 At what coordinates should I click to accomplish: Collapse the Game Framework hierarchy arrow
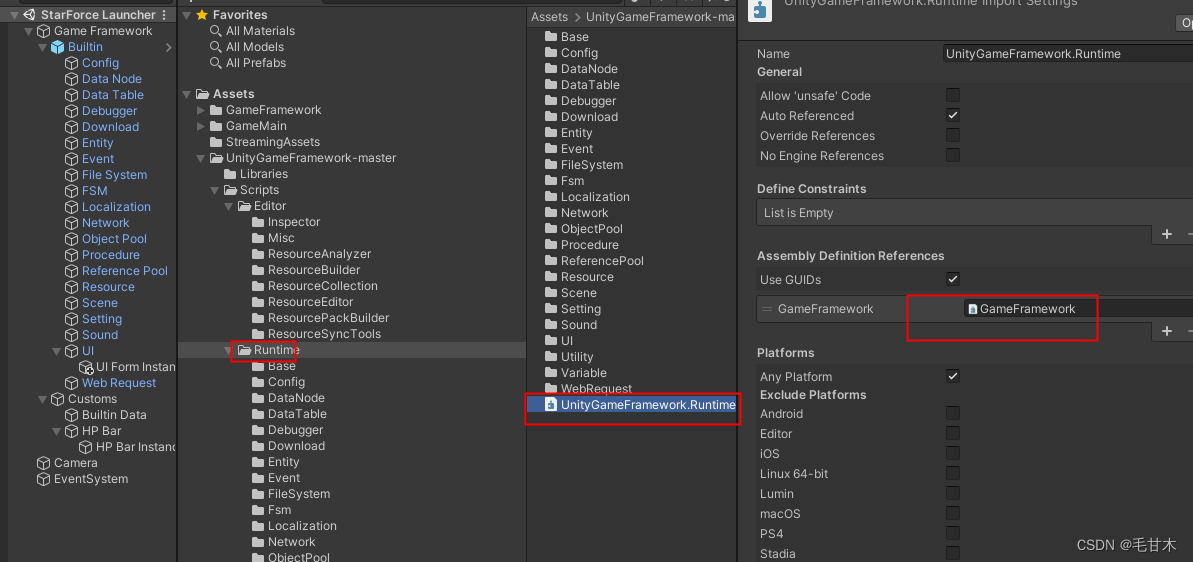[x=28, y=31]
